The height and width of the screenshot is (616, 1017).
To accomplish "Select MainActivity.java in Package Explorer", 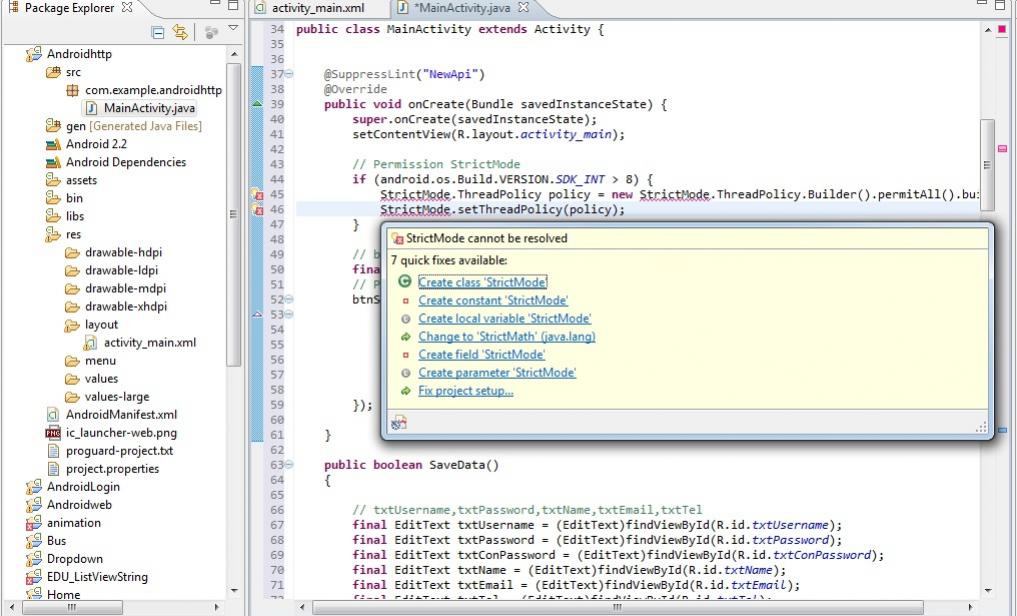I will [x=149, y=108].
